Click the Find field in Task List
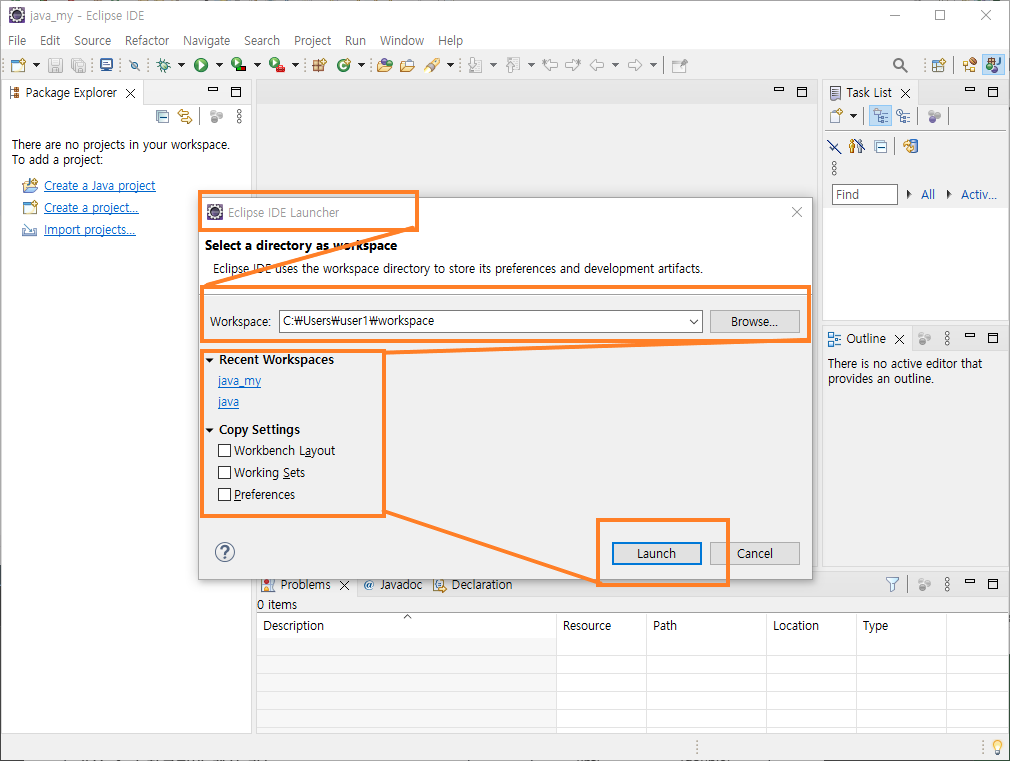1010x761 pixels. [864, 194]
